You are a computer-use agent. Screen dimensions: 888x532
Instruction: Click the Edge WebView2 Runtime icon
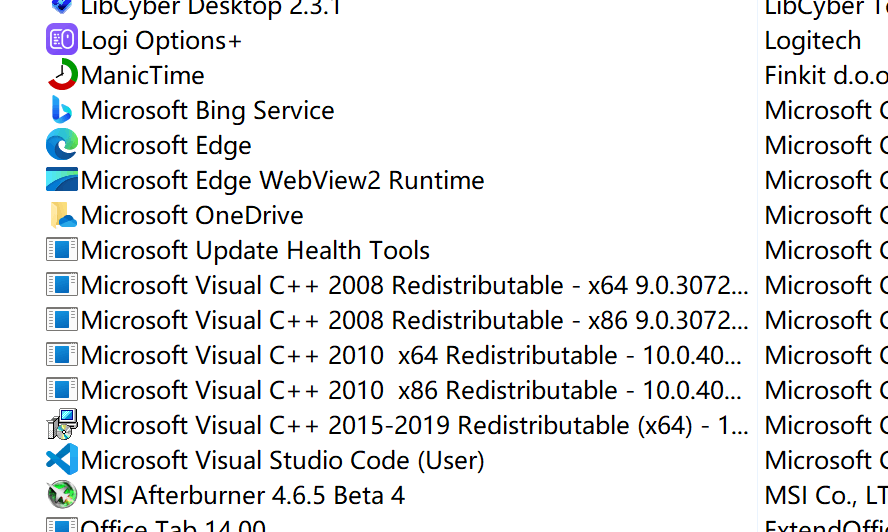(x=62, y=180)
